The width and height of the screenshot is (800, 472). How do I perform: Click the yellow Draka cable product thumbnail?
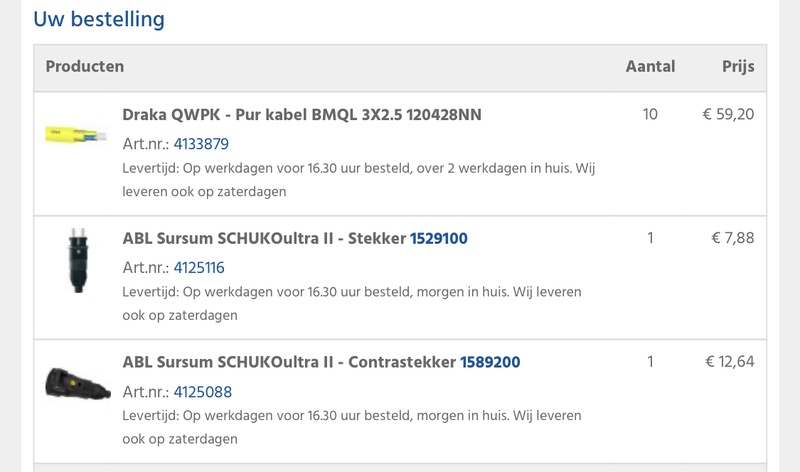point(74,135)
